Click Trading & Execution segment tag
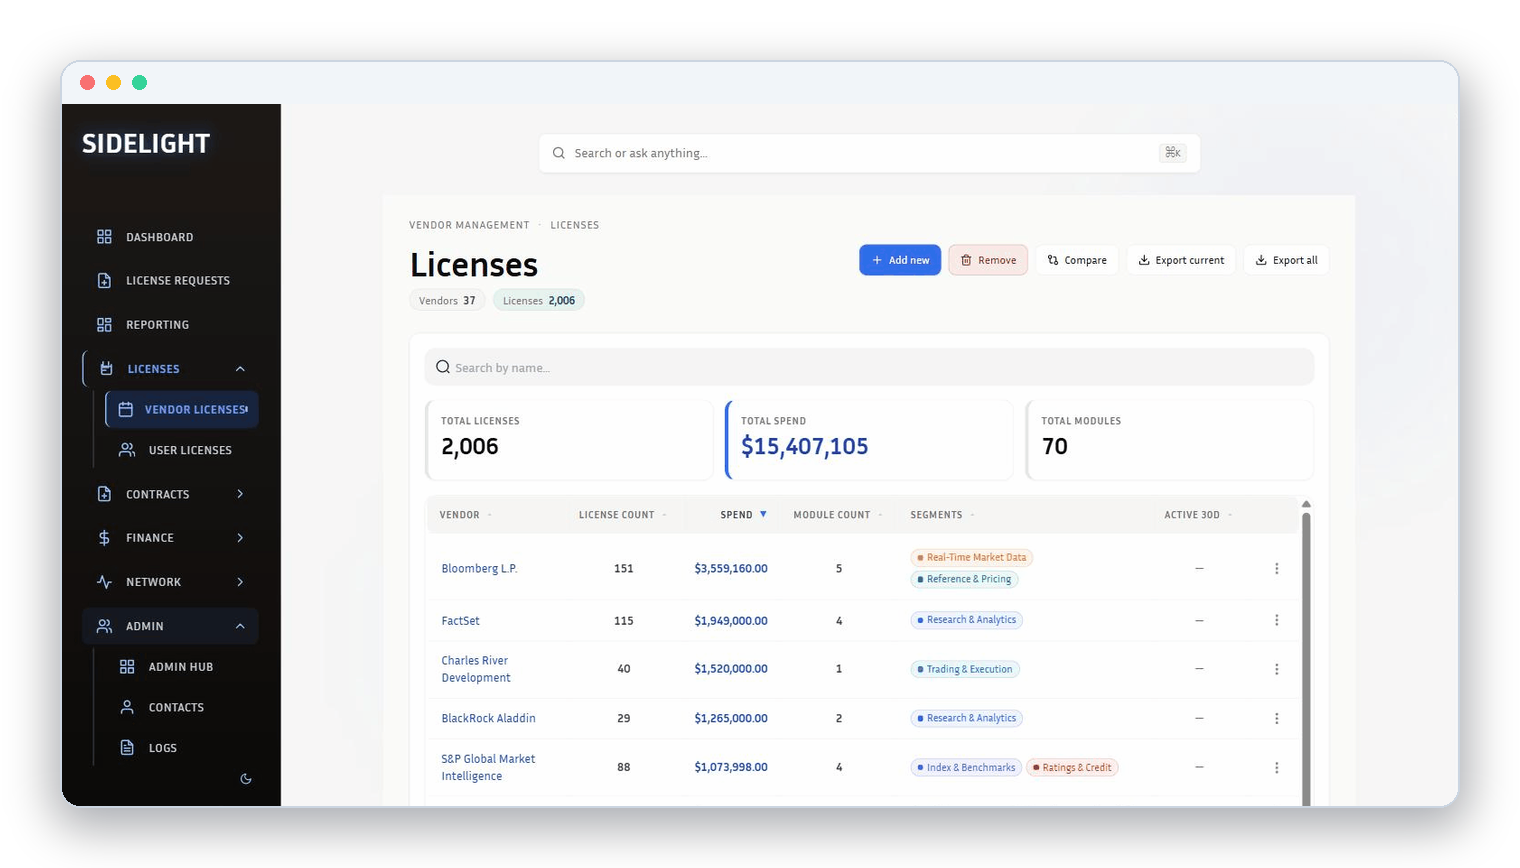This screenshot has height=868, width=1520. [965, 669]
